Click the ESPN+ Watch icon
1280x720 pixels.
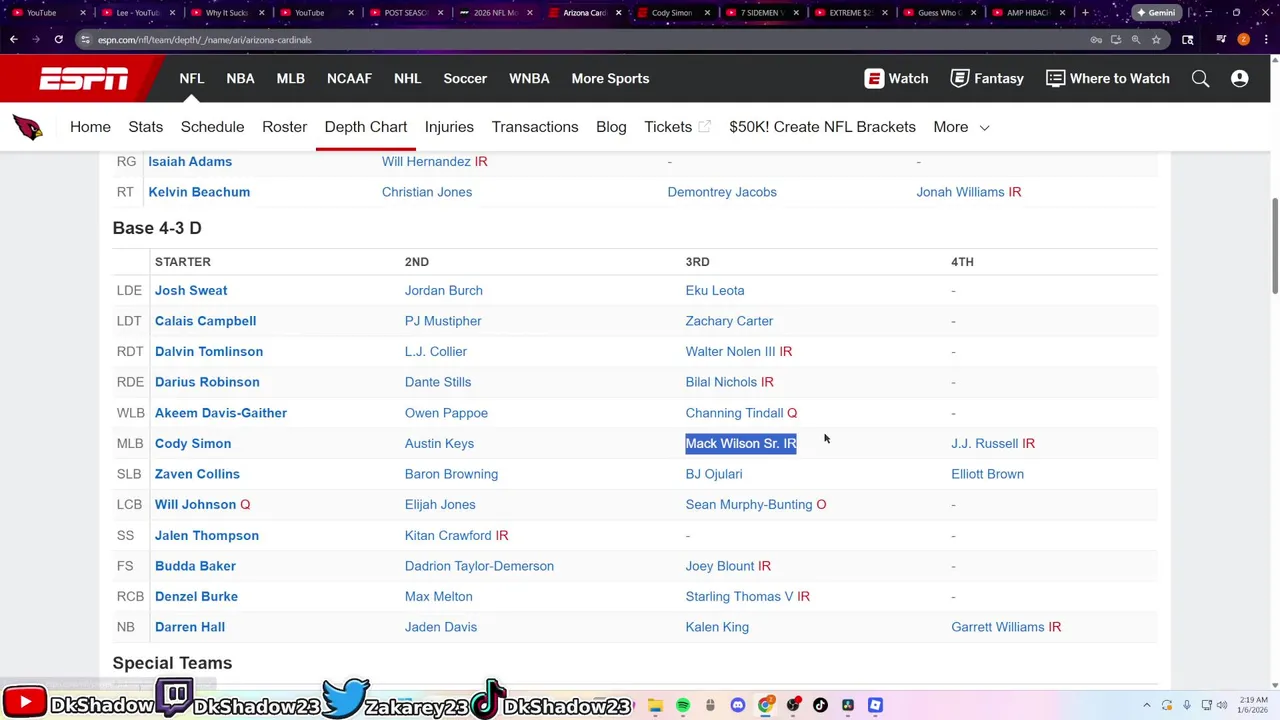tap(874, 79)
